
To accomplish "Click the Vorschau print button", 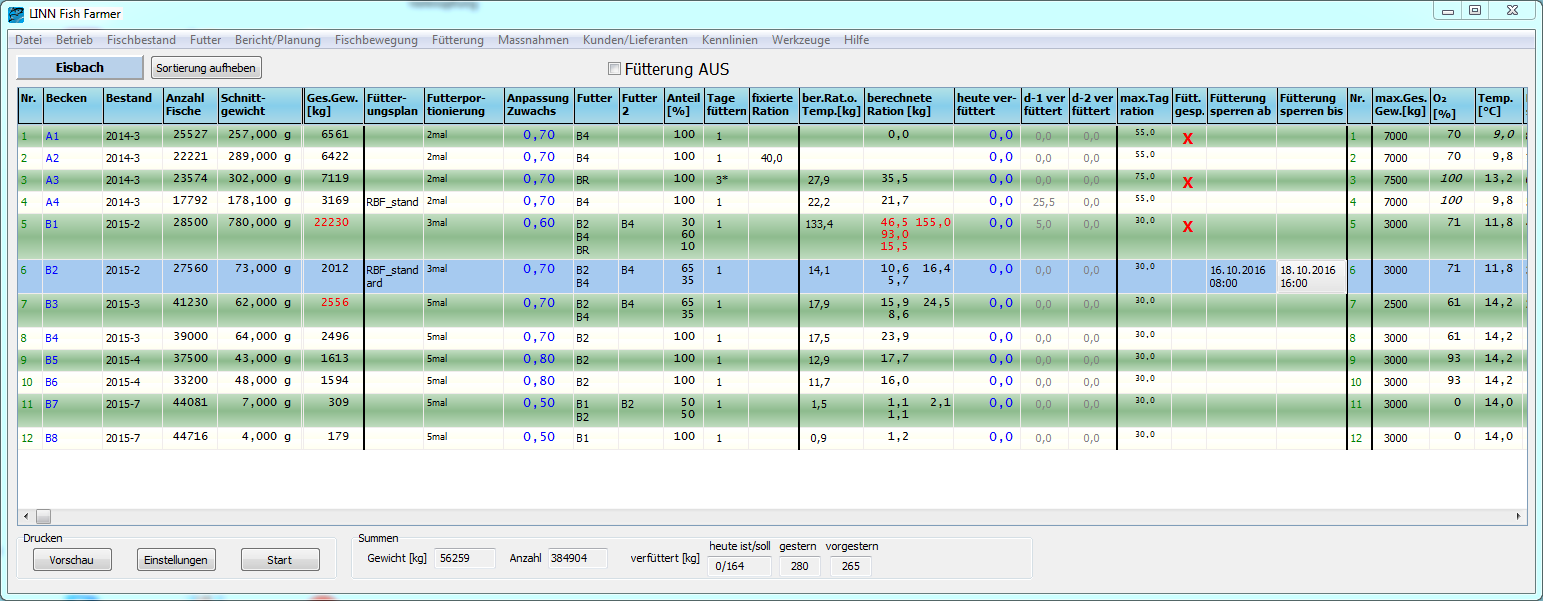I will pyautogui.click(x=71, y=560).
